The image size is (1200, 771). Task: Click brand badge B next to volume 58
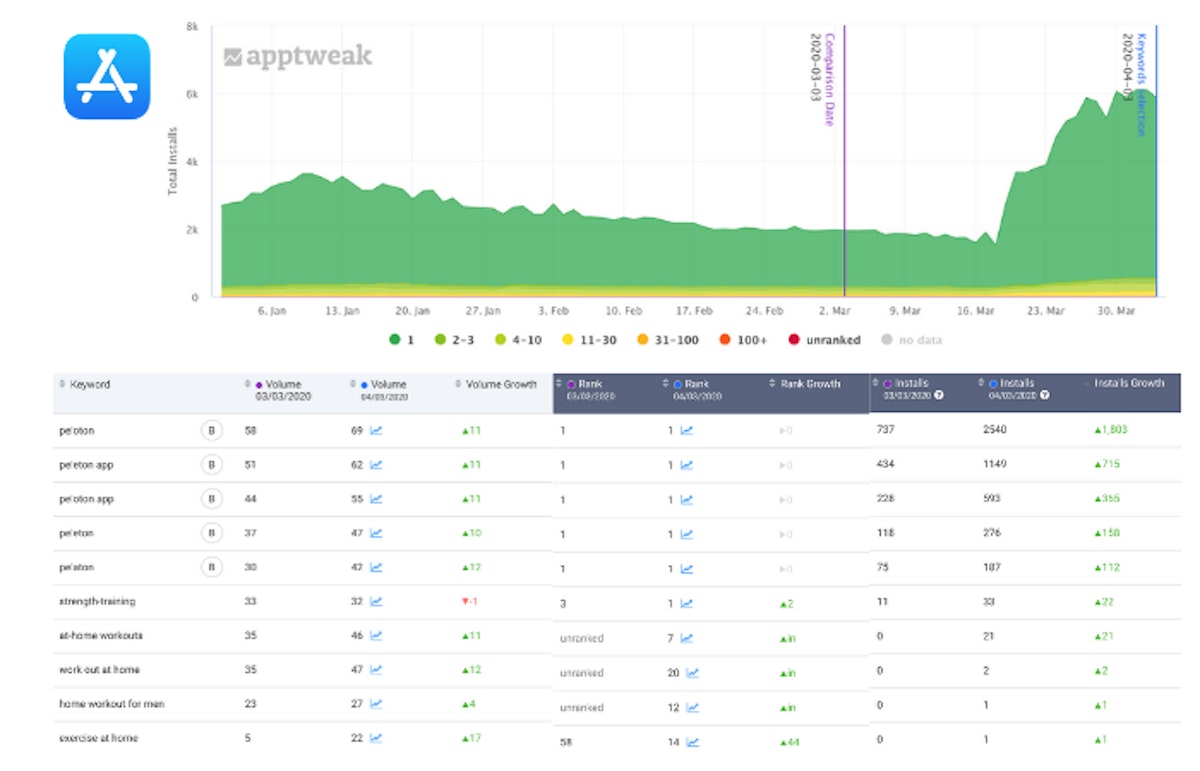click(x=211, y=431)
